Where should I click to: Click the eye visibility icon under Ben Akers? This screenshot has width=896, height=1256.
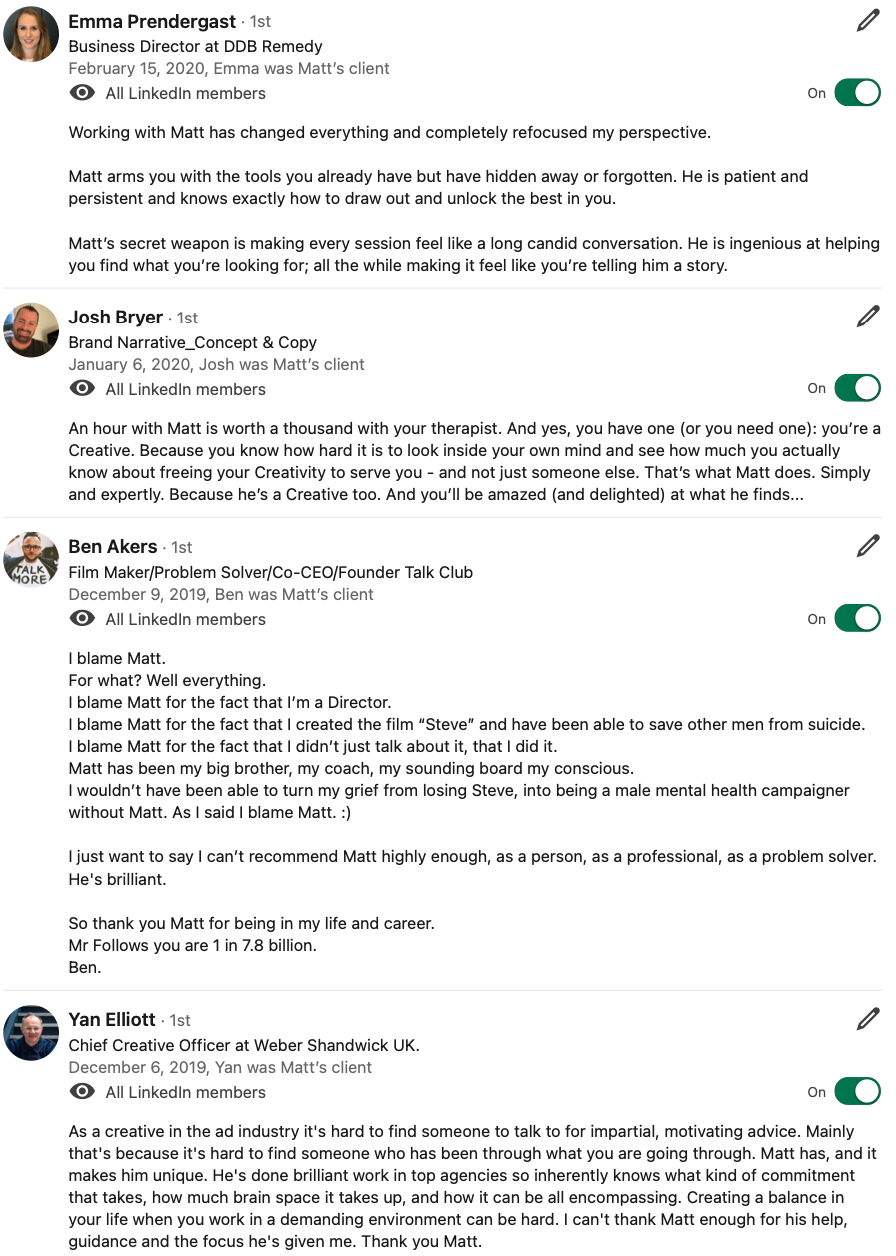83,619
